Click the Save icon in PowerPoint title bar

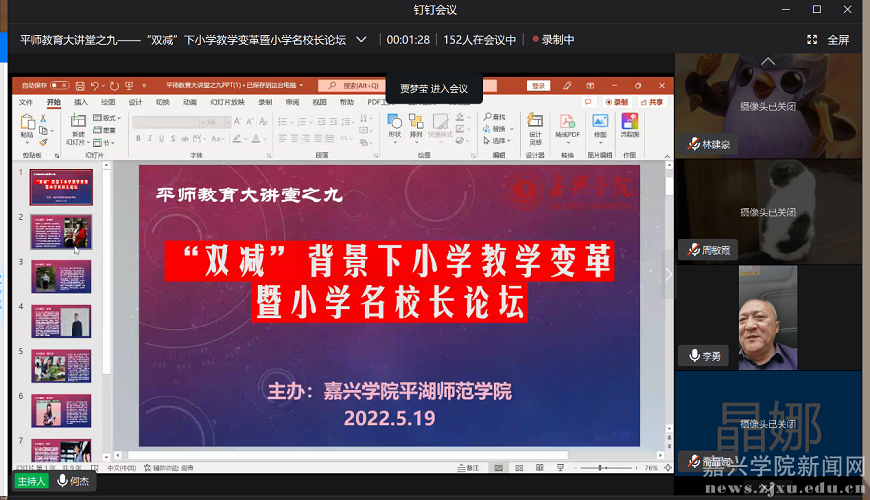[80, 86]
